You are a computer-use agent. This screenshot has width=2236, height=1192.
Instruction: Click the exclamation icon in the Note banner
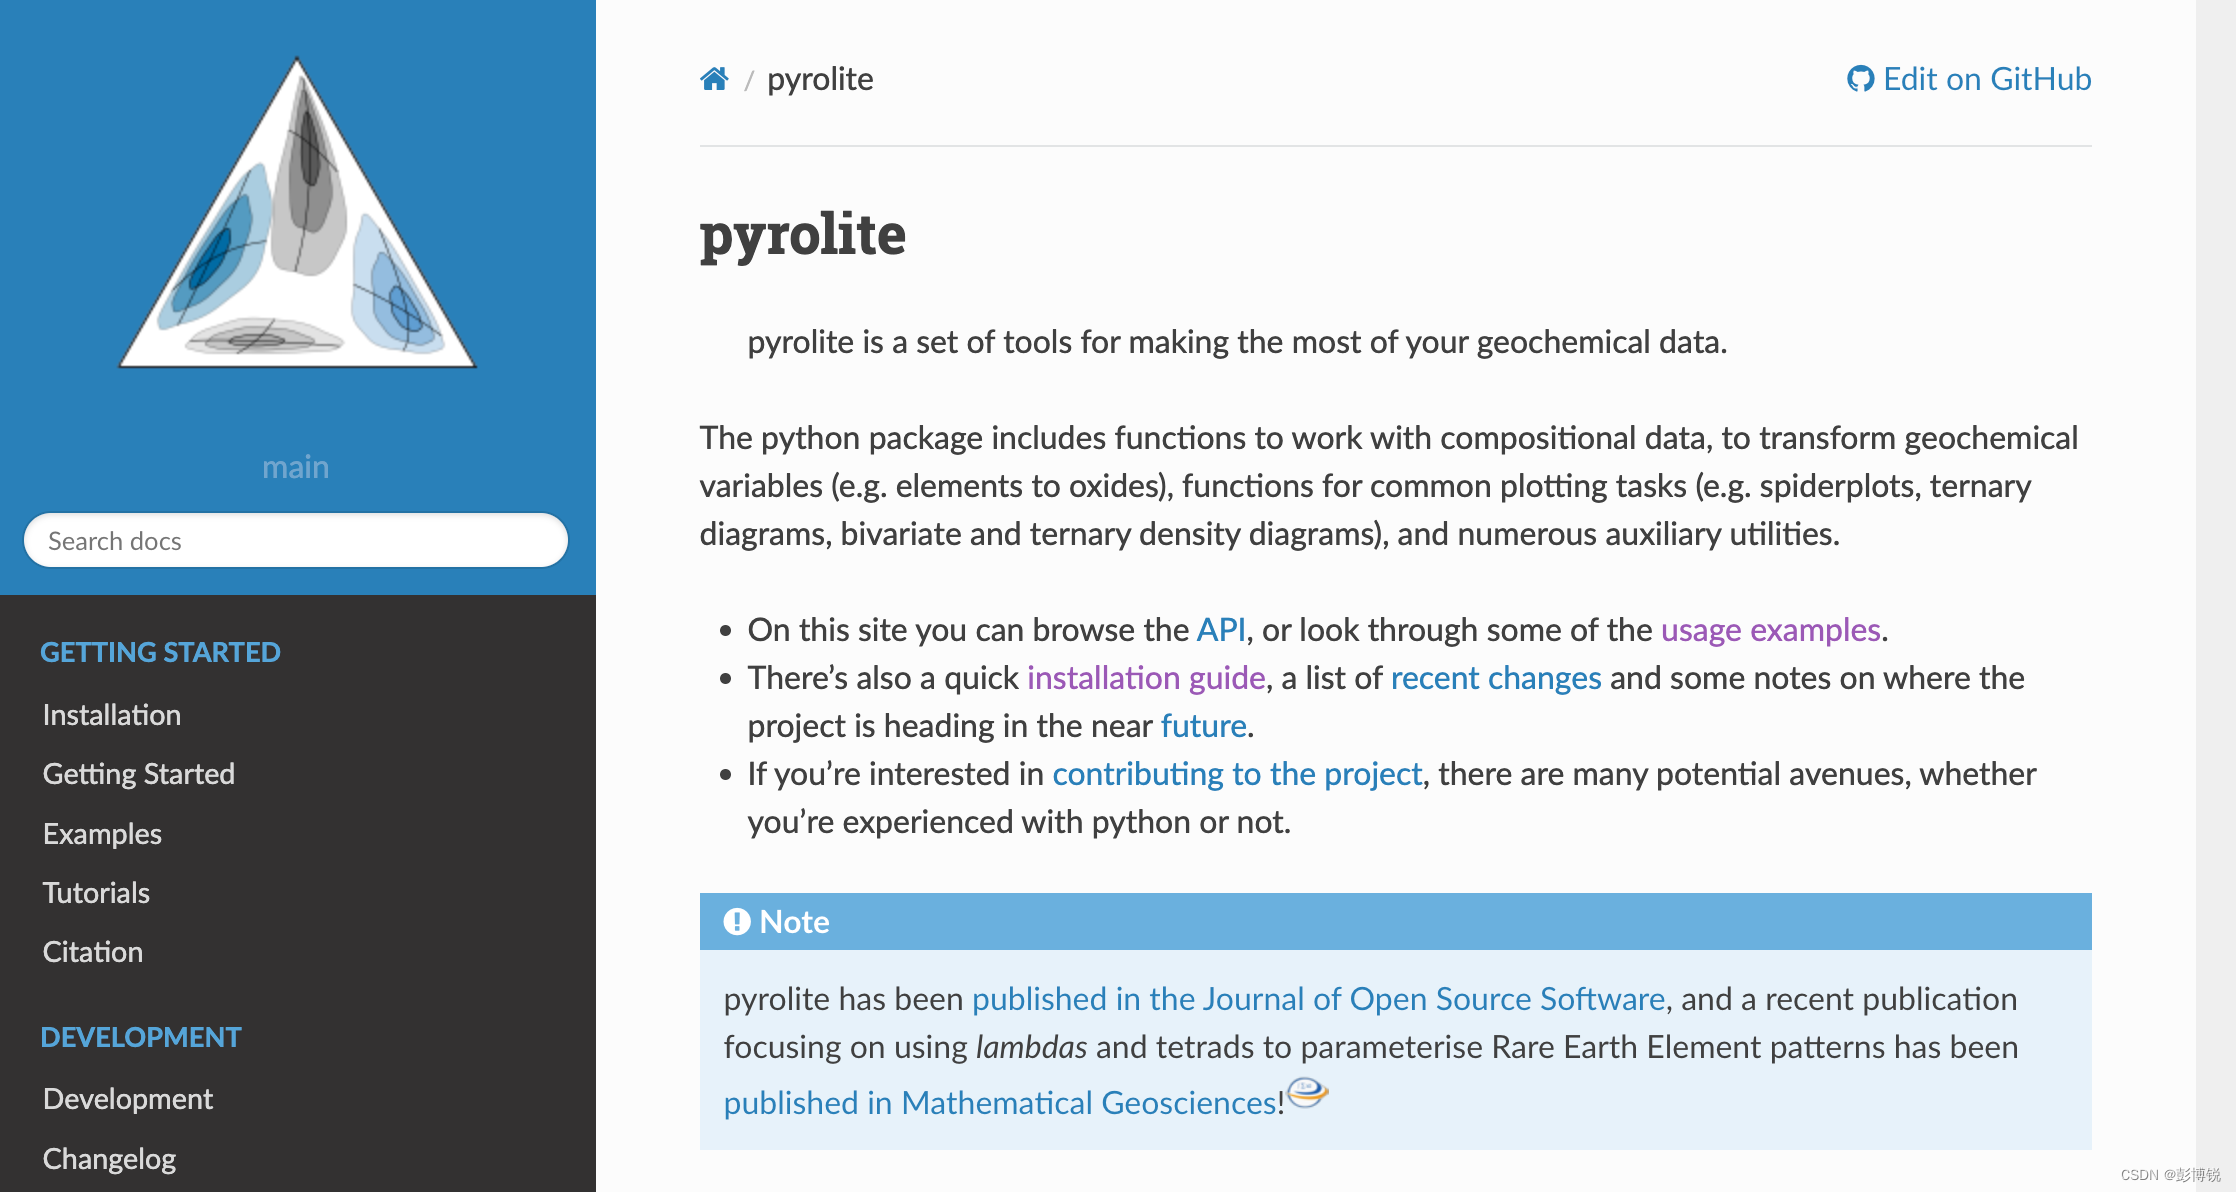736,921
